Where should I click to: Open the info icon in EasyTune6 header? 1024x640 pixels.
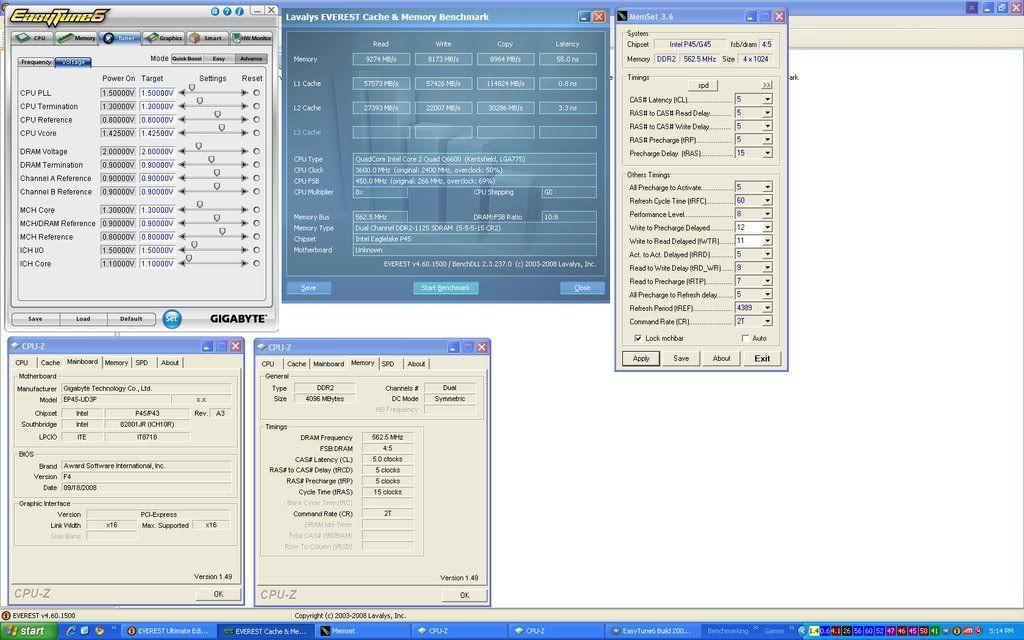click(239, 11)
